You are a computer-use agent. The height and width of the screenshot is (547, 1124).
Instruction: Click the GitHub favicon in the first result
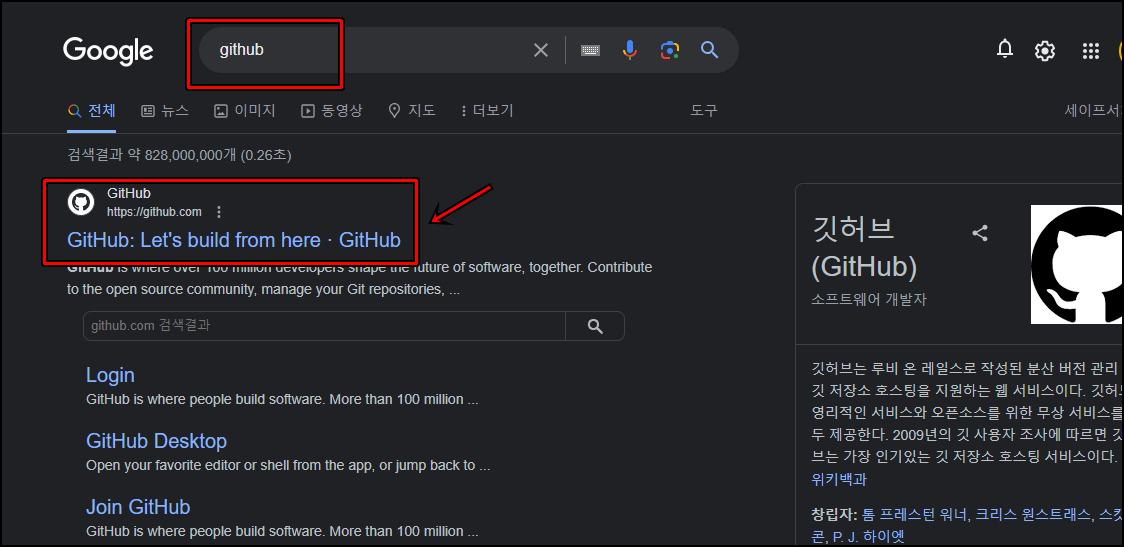point(81,202)
